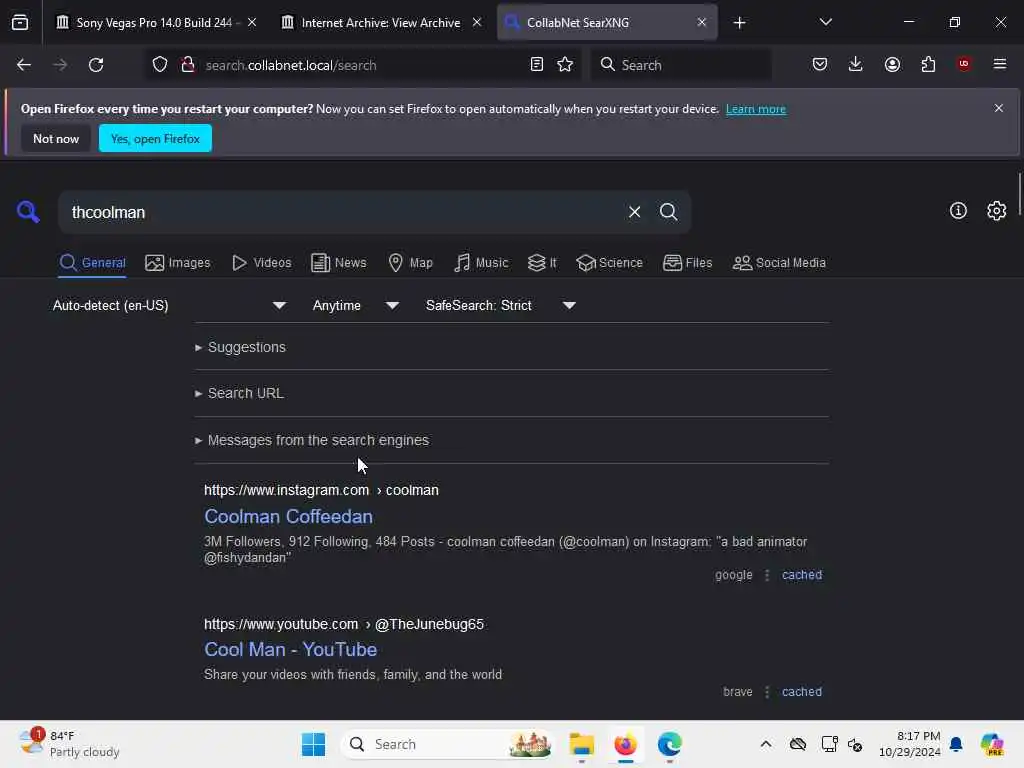Open the Cool Man - YouTube result
Image resolution: width=1024 pixels, height=768 pixels.
(x=291, y=650)
